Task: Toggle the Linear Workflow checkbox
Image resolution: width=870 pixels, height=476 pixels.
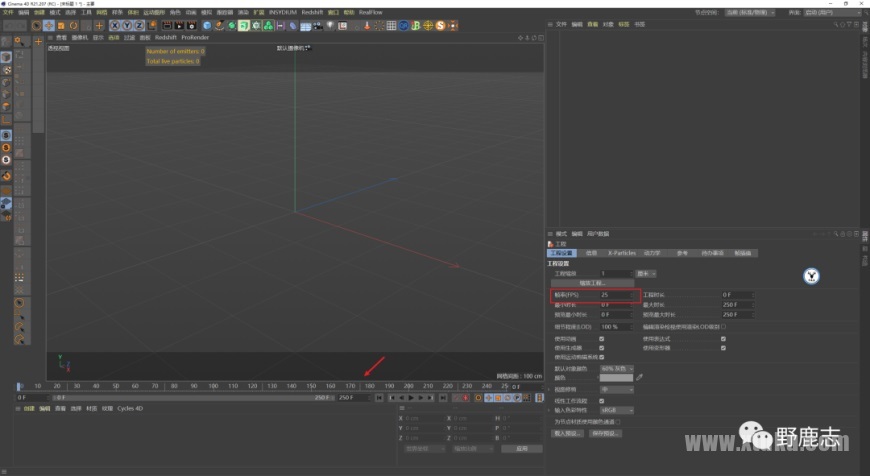Action: point(601,401)
